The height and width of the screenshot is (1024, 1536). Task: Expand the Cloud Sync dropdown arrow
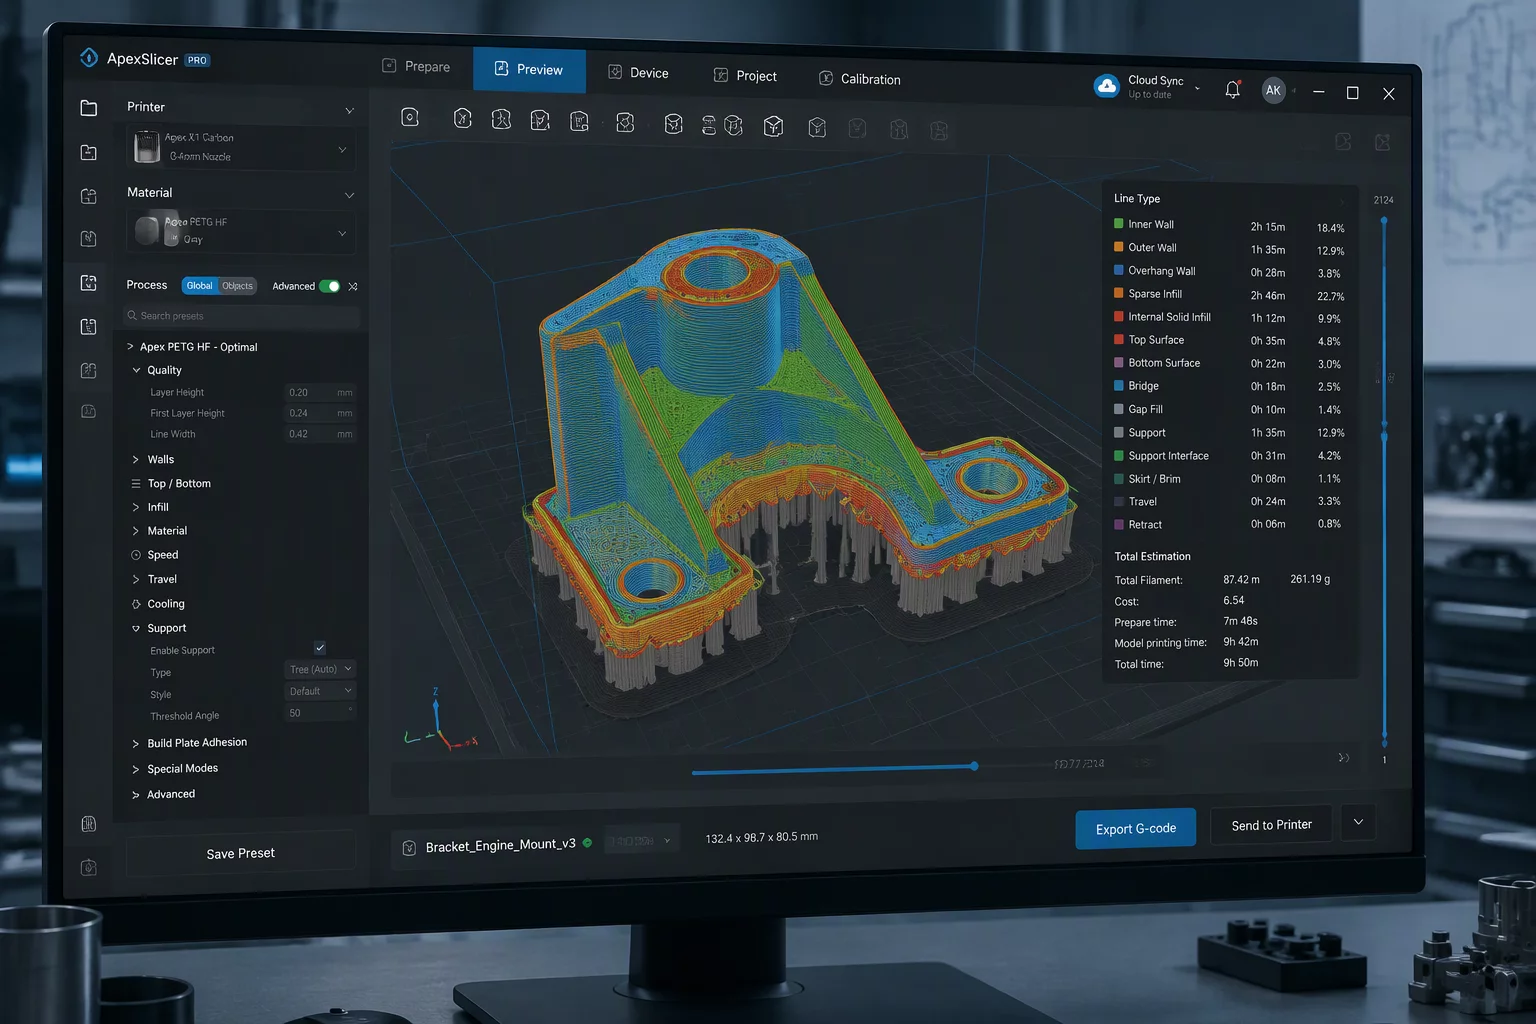[1197, 89]
